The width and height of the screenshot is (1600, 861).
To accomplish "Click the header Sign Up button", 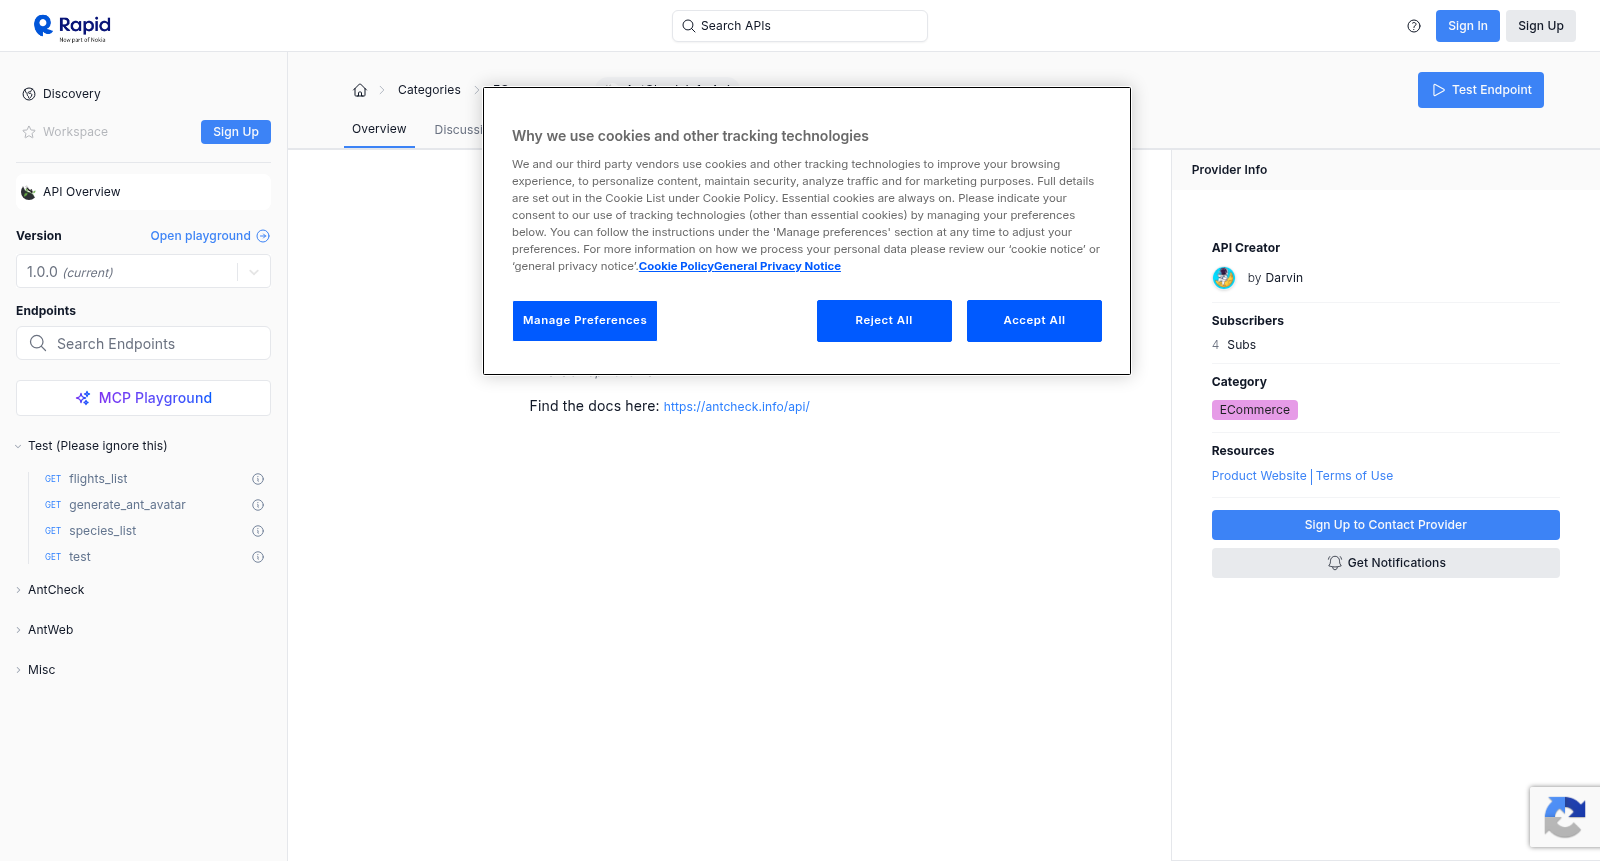I will tap(1541, 26).
